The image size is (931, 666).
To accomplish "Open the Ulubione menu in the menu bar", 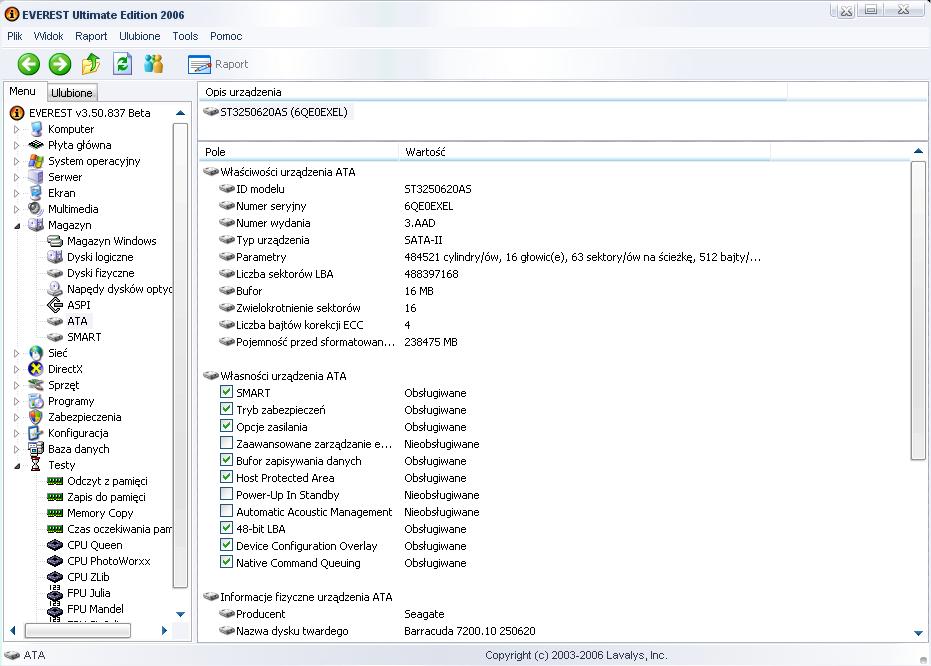I will click(x=140, y=36).
